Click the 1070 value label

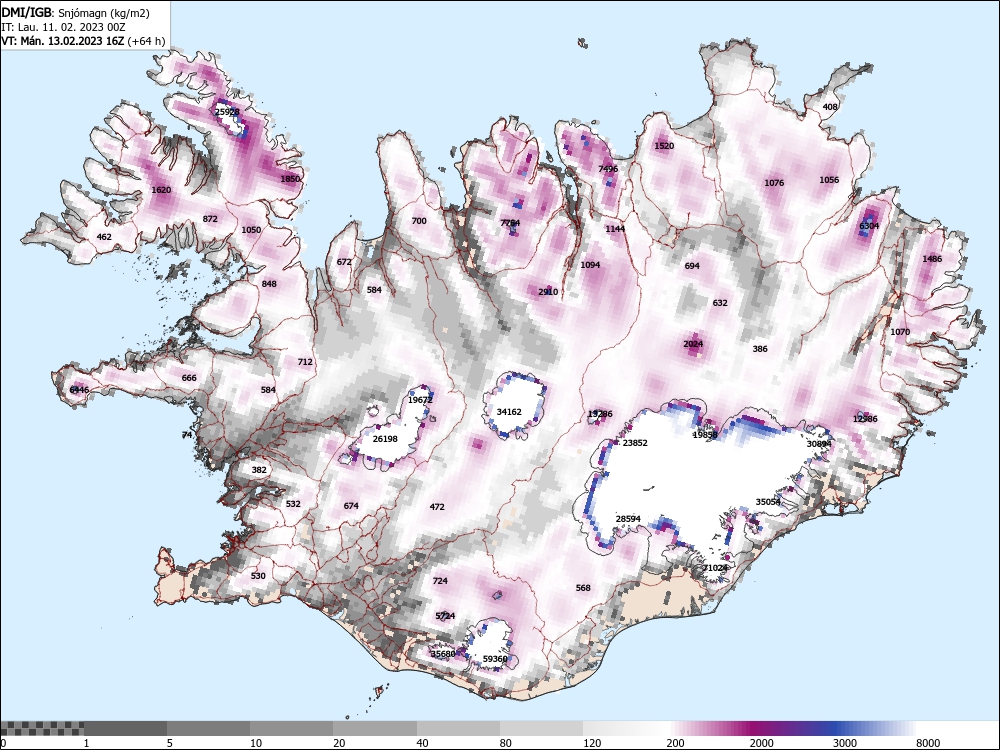click(900, 332)
